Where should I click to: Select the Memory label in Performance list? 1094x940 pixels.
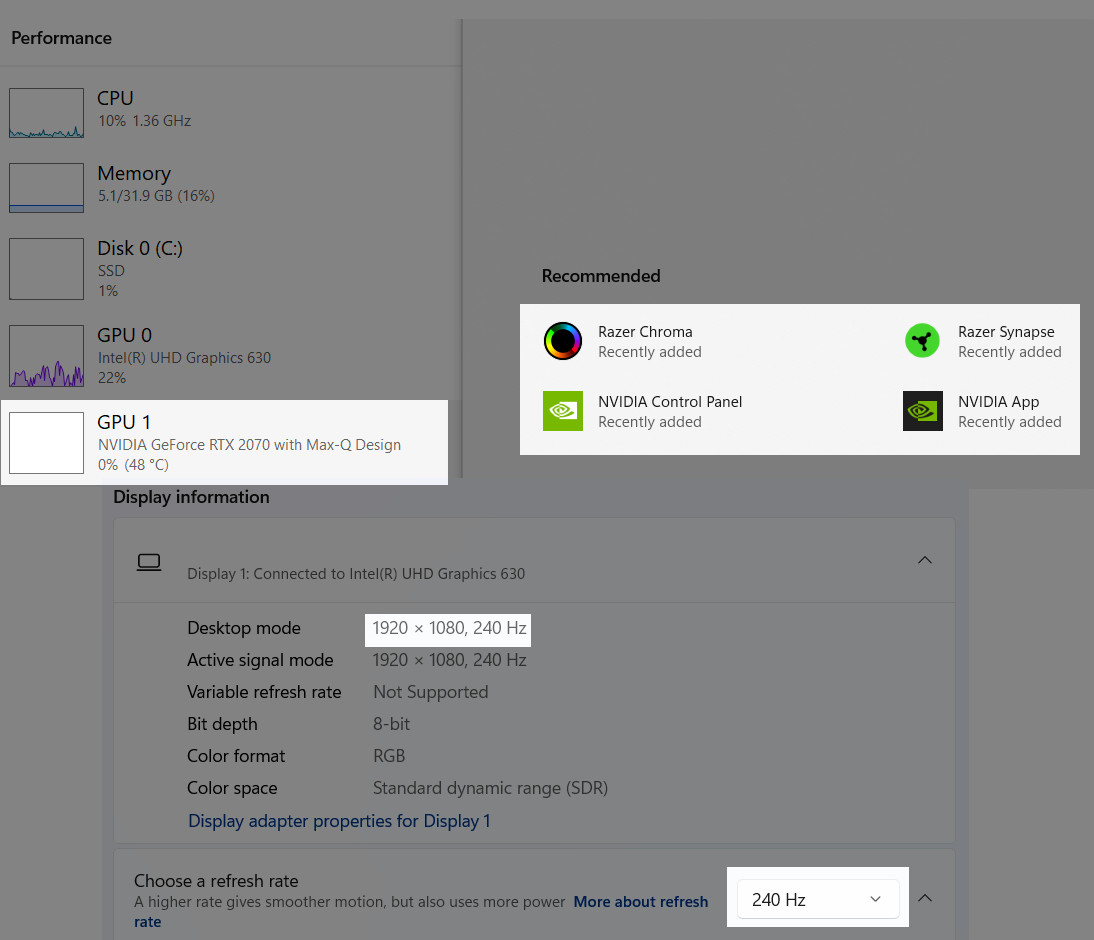[x=134, y=173]
